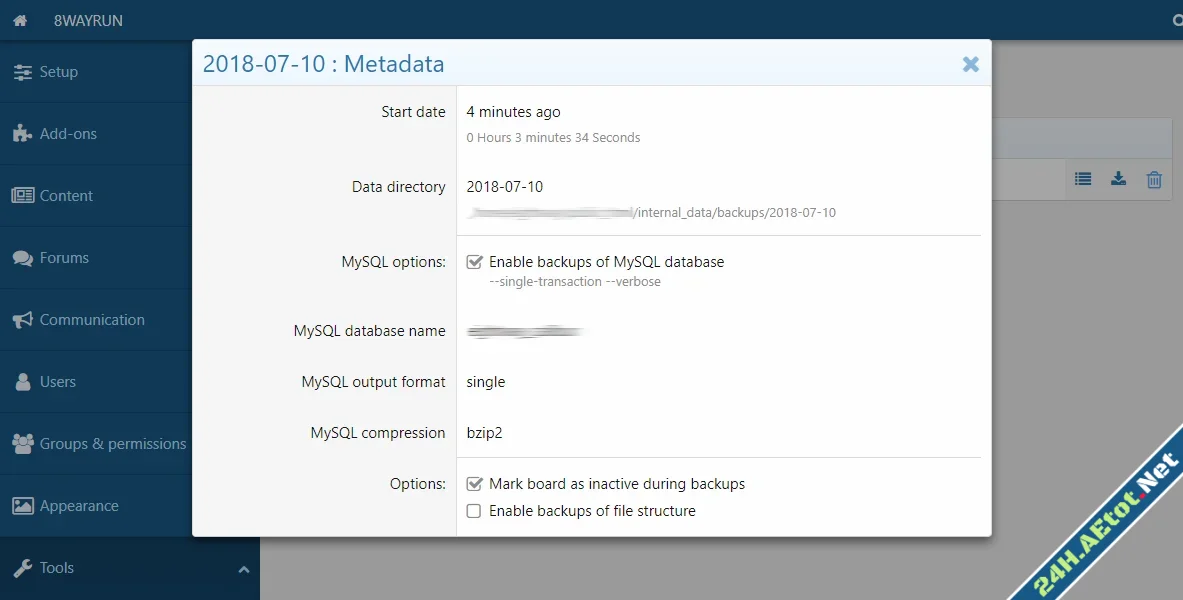1183x600 pixels.
Task: Click the 8WAYRUN site title
Action: coord(88,20)
